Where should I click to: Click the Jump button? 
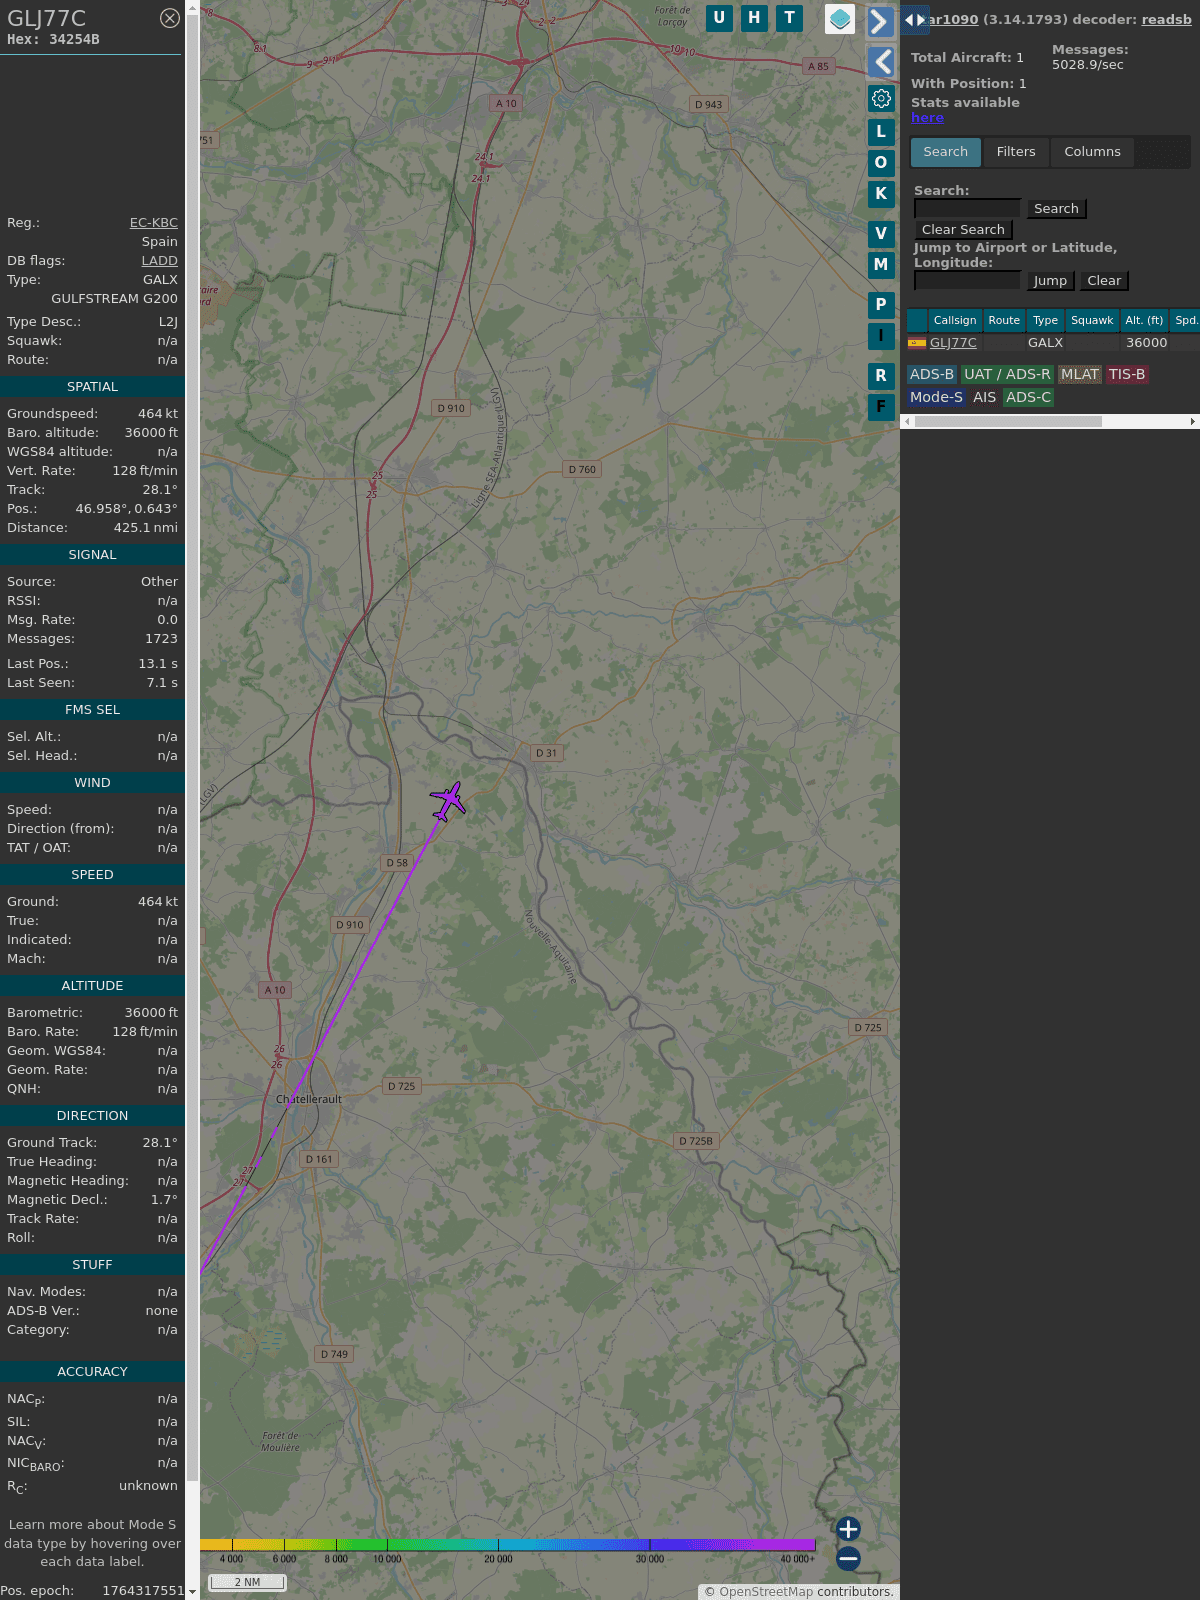tap(1050, 281)
